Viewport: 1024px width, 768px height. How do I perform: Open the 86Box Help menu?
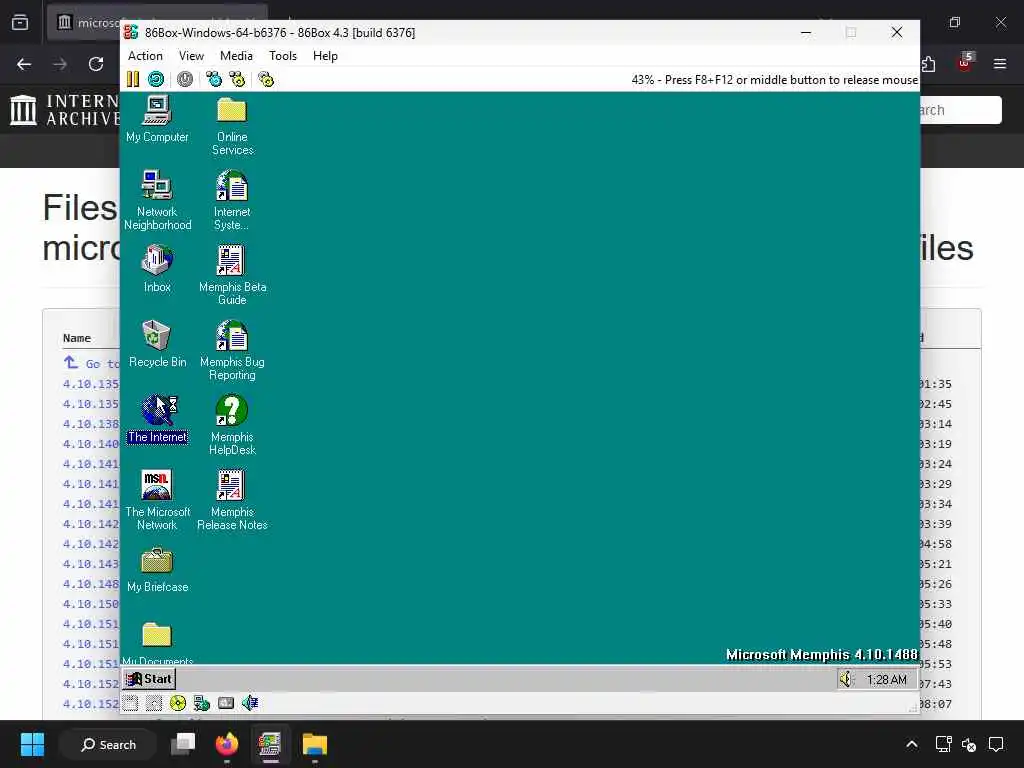coord(325,56)
